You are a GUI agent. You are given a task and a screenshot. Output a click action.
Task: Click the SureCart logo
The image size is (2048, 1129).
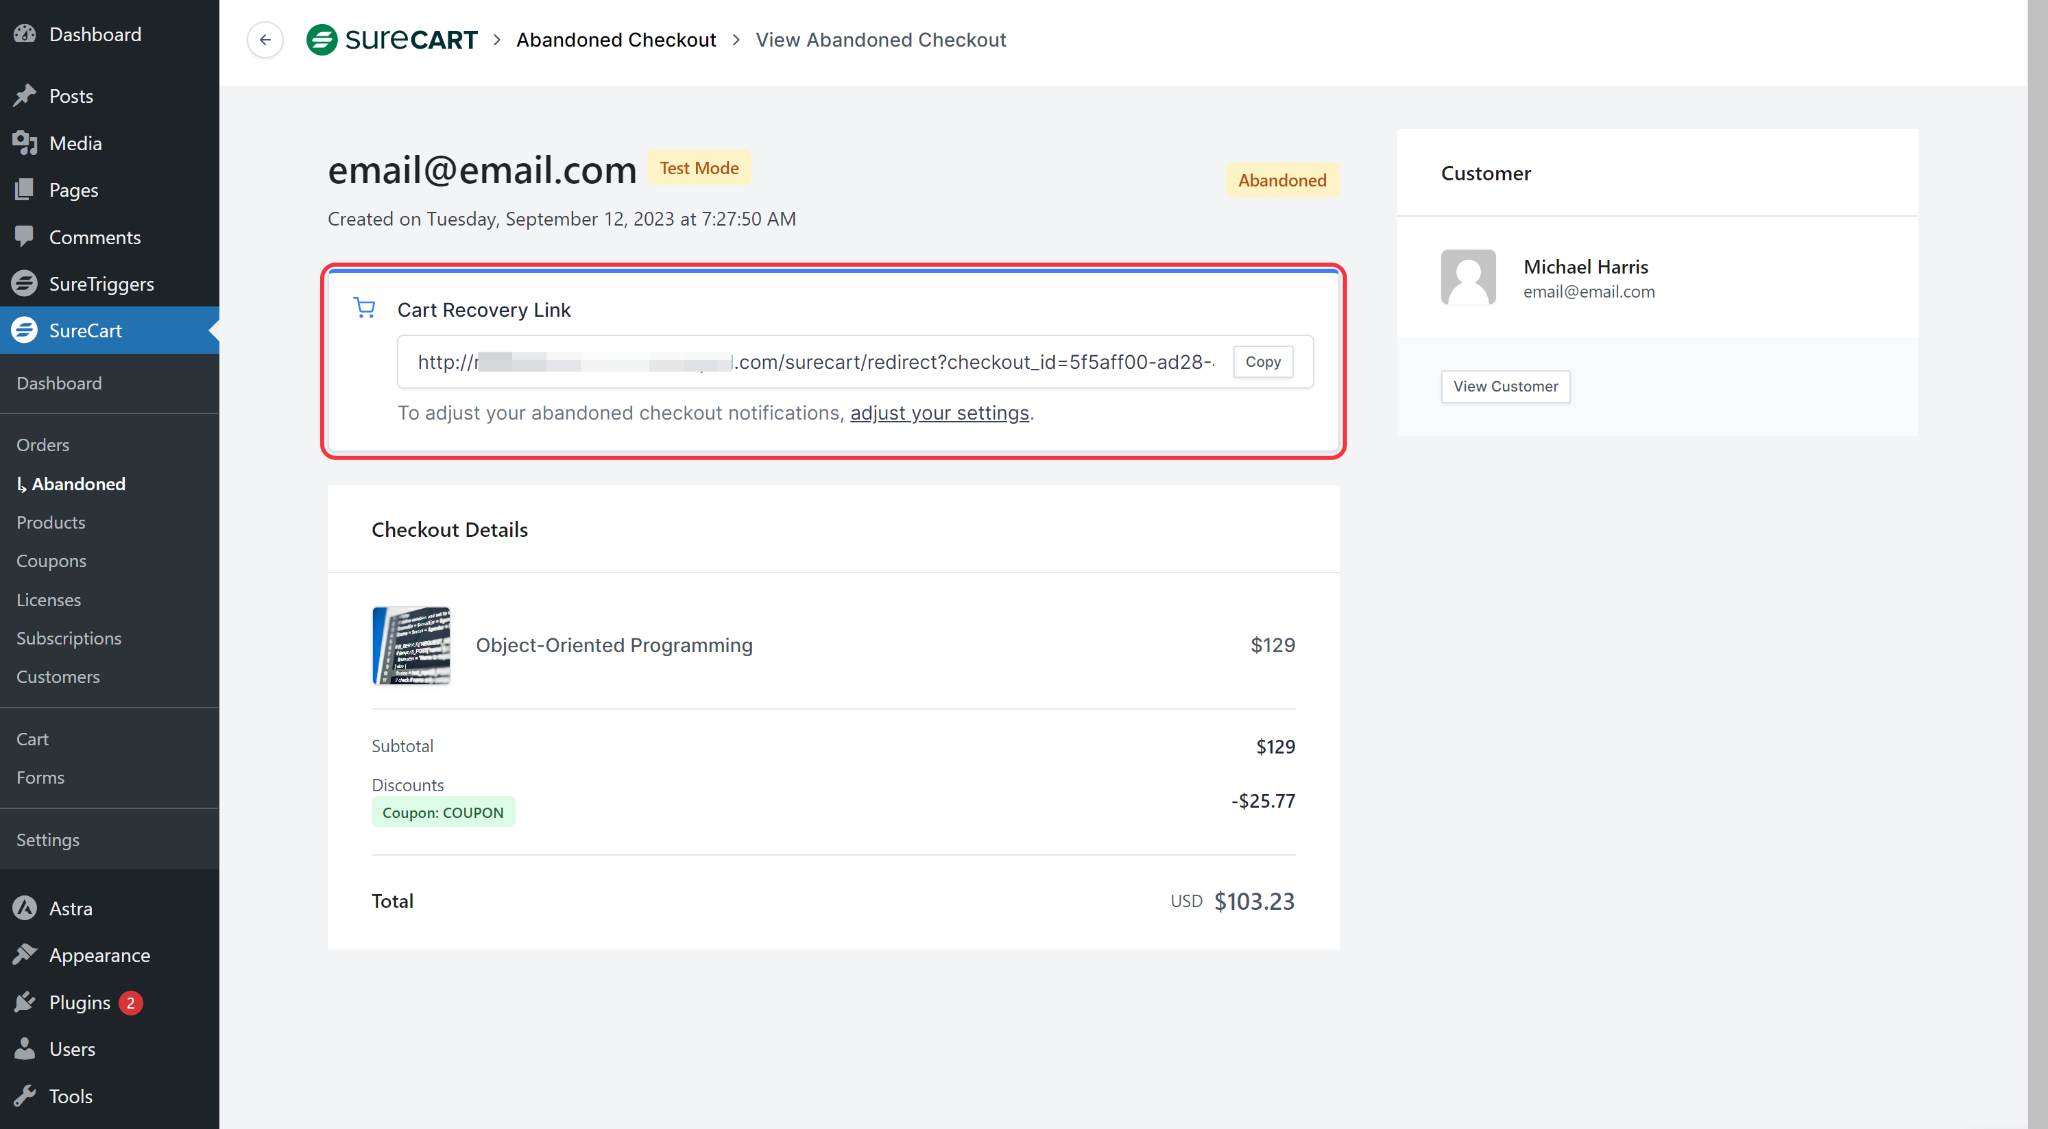tap(392, 40)
